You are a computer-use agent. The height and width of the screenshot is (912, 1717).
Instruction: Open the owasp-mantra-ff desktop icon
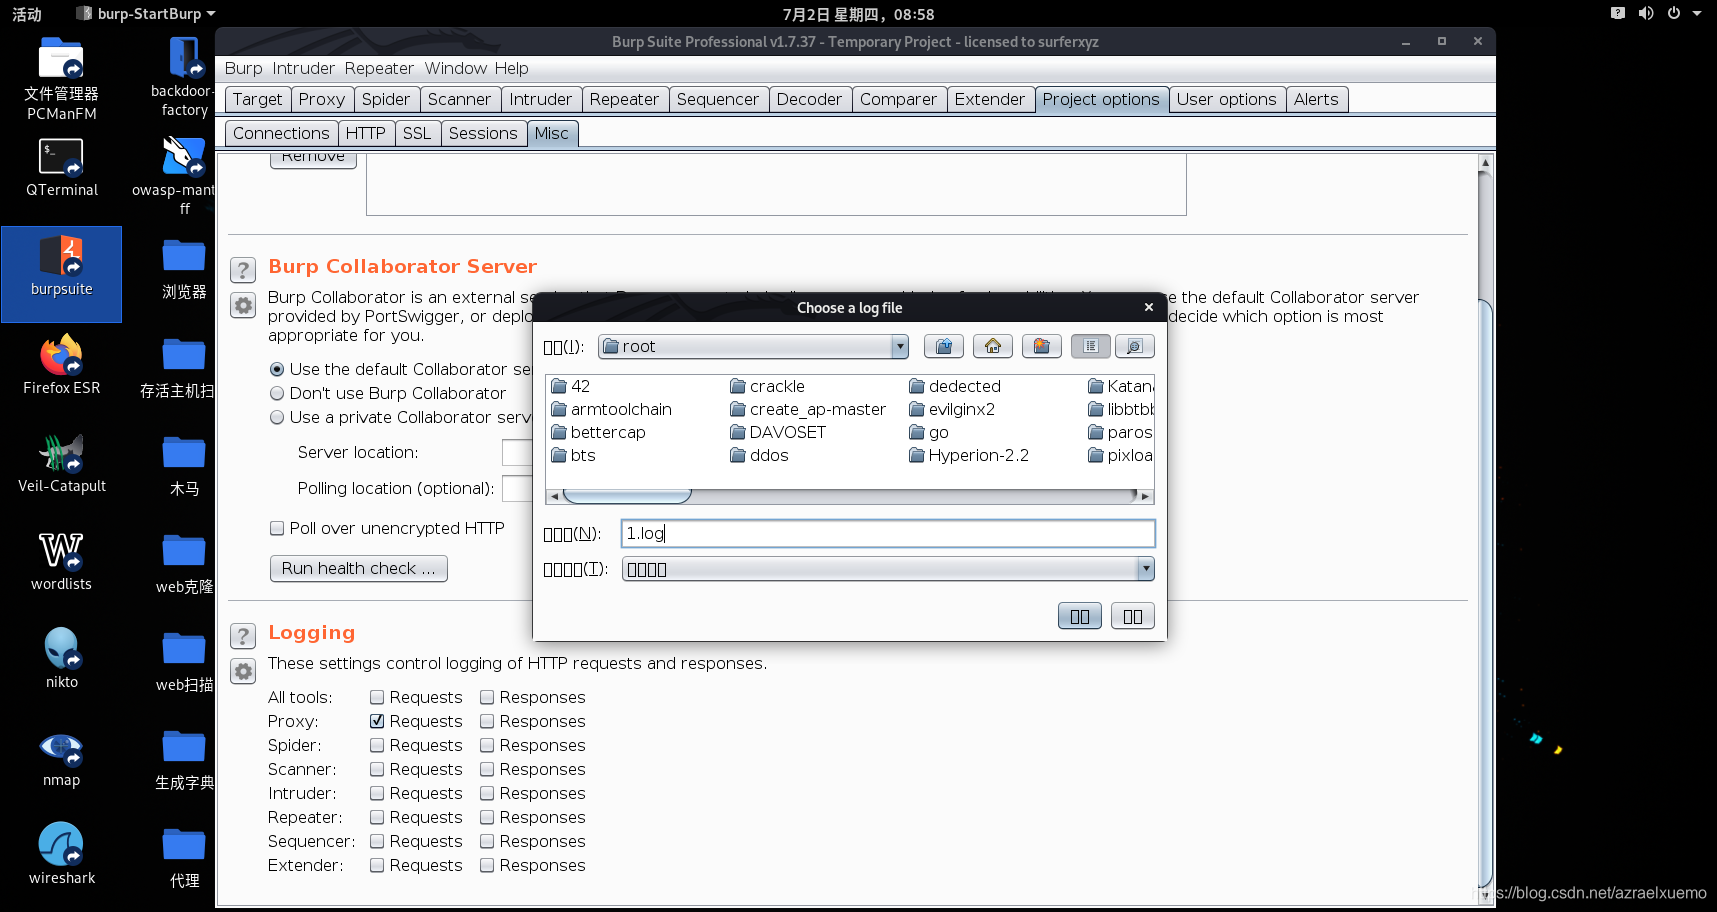184,175
